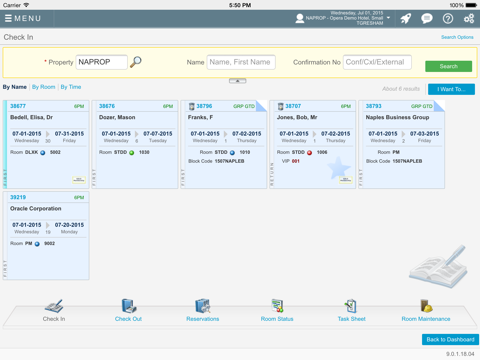
Task: Select the By Name sort tab
Action: (15, 87)
